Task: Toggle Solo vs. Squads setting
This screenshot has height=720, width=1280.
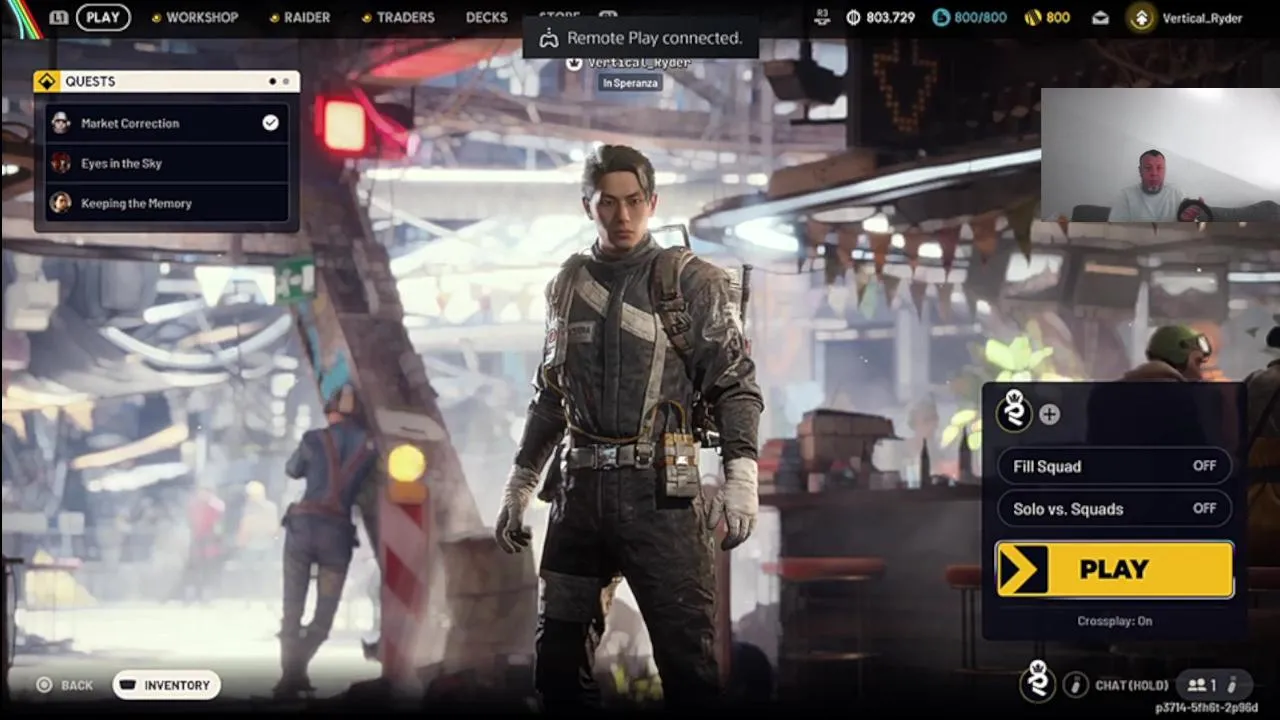Action: tap(1114, 509)
